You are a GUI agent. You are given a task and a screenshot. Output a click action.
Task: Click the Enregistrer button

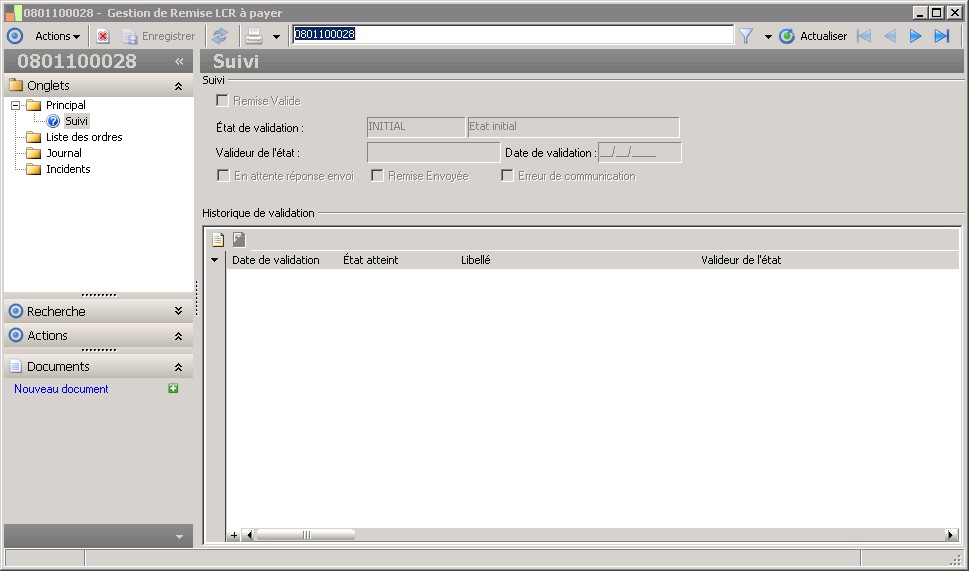pyautogui.click(x=159, y=36)
